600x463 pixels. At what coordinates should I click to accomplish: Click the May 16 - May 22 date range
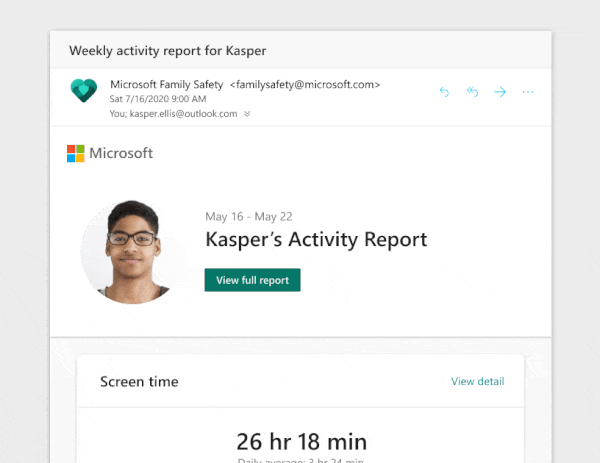249,217
